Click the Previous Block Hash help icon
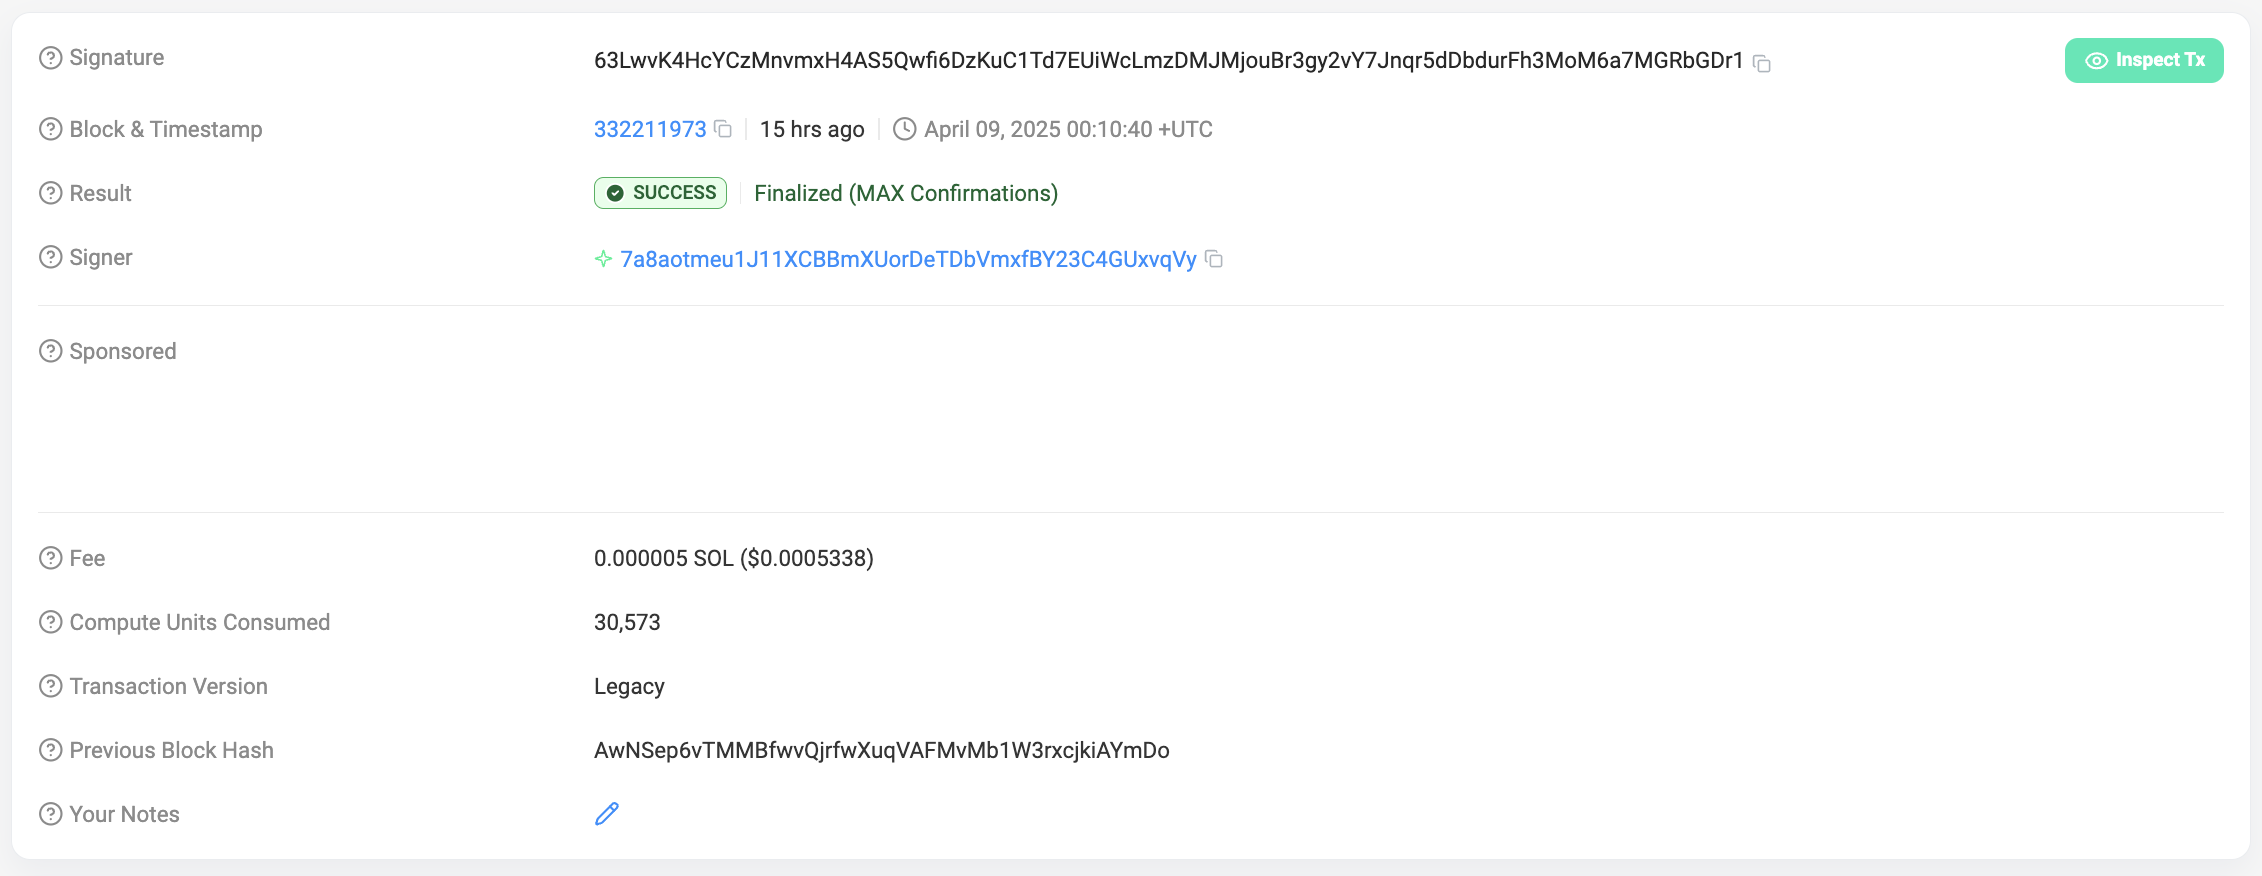Viewport: 2262px width, 876px height. click(x=50, y=750)
